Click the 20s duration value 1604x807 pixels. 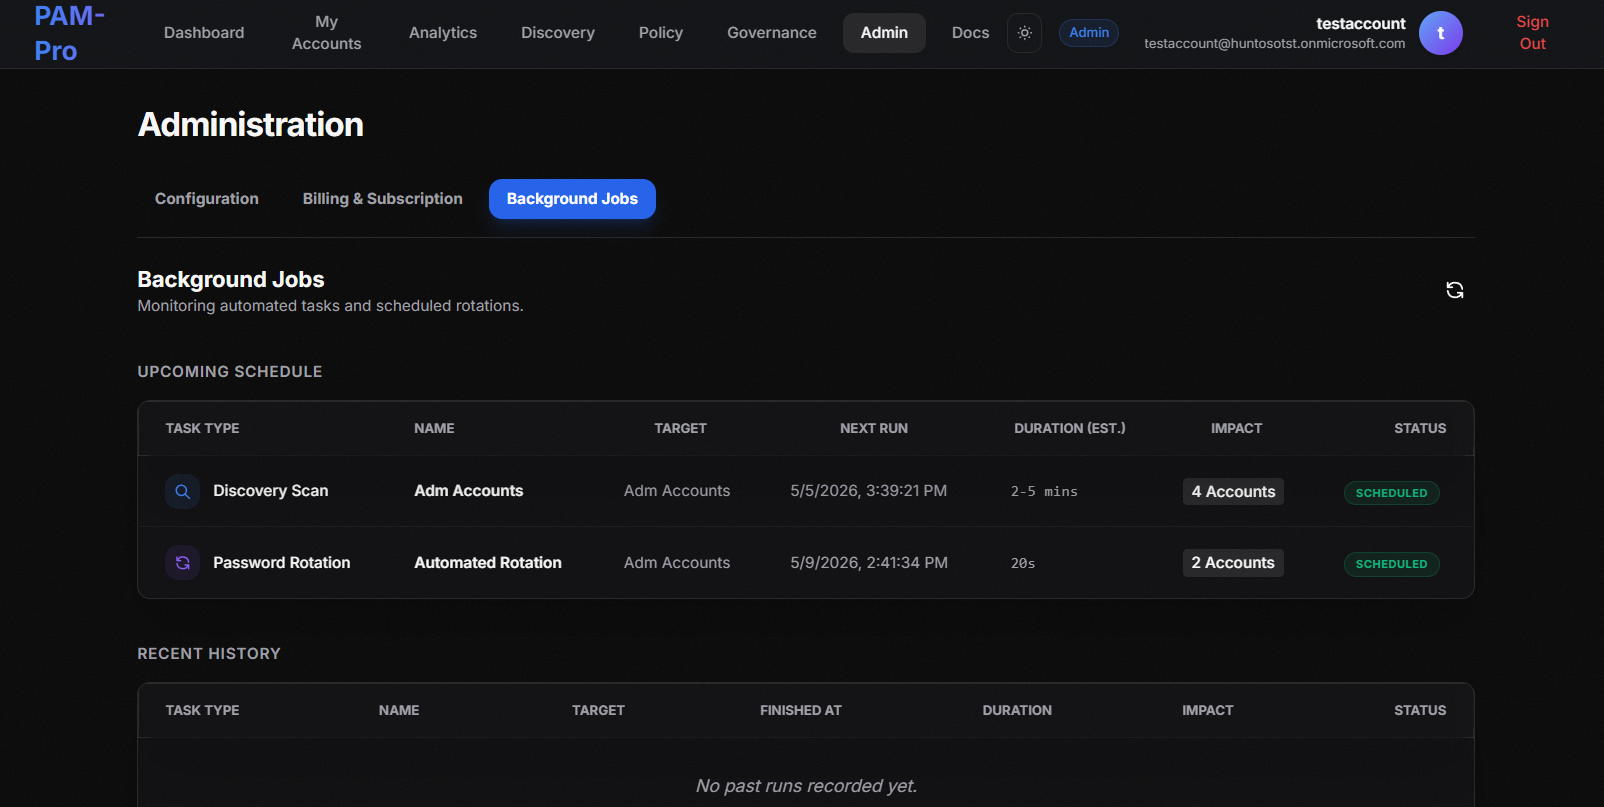tap(1023, 564)
